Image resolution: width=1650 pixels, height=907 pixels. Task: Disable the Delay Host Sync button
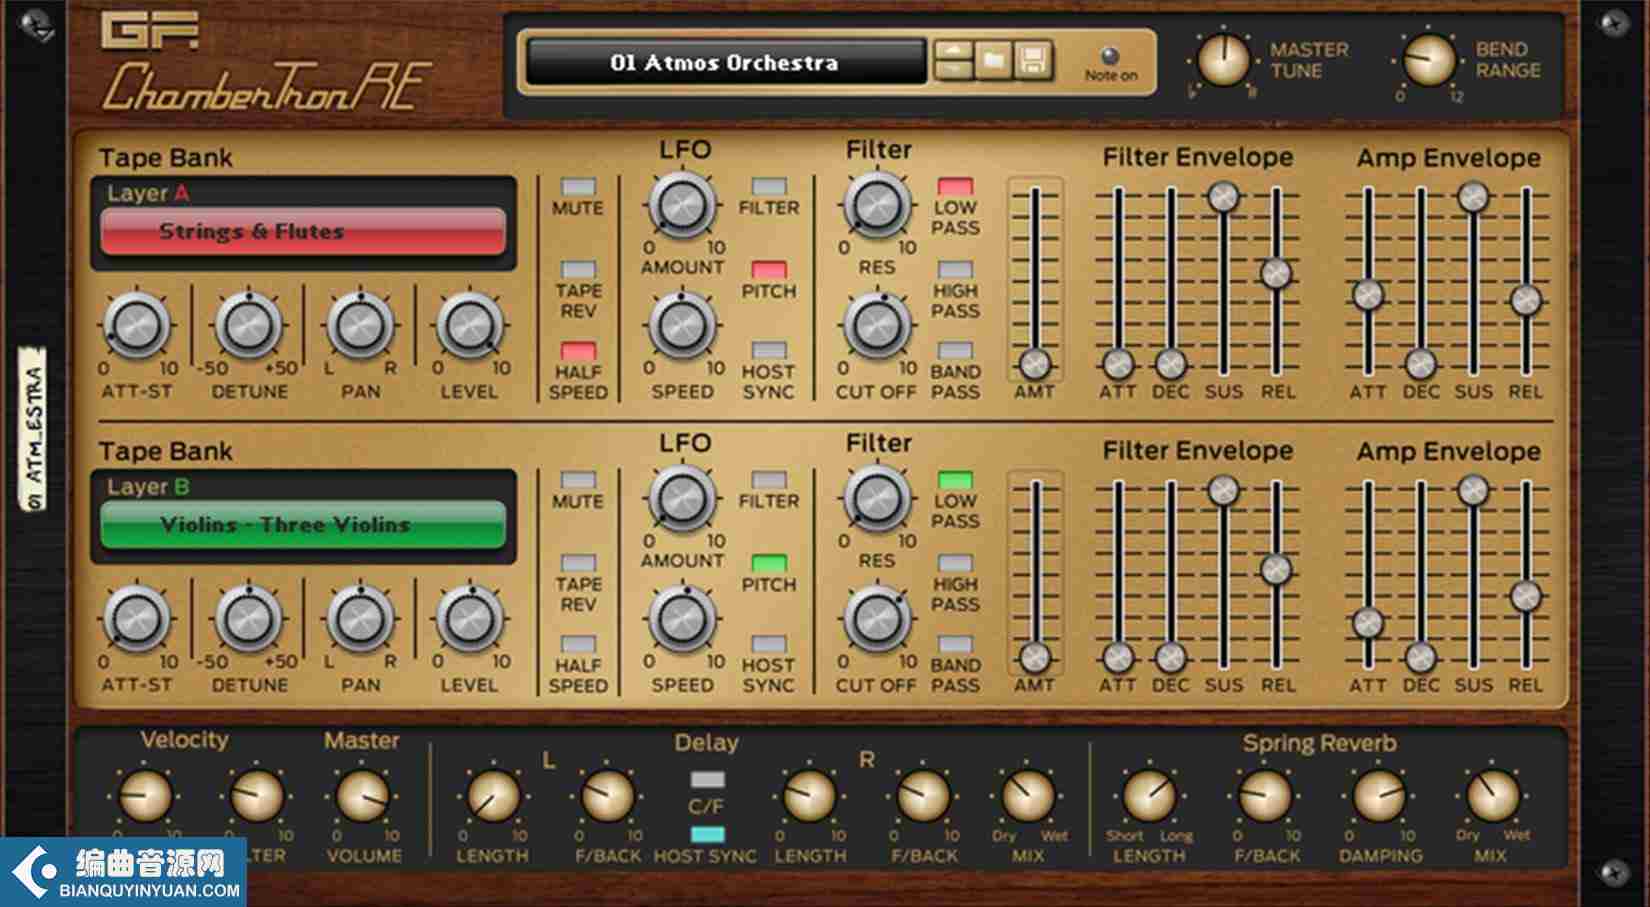707,835
